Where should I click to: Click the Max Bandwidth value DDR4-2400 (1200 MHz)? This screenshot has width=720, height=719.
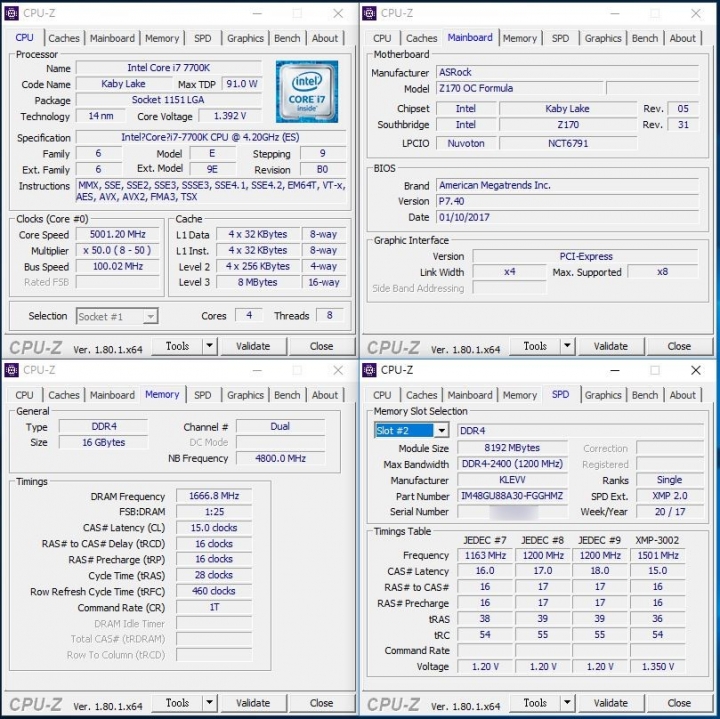coord(512,464)
